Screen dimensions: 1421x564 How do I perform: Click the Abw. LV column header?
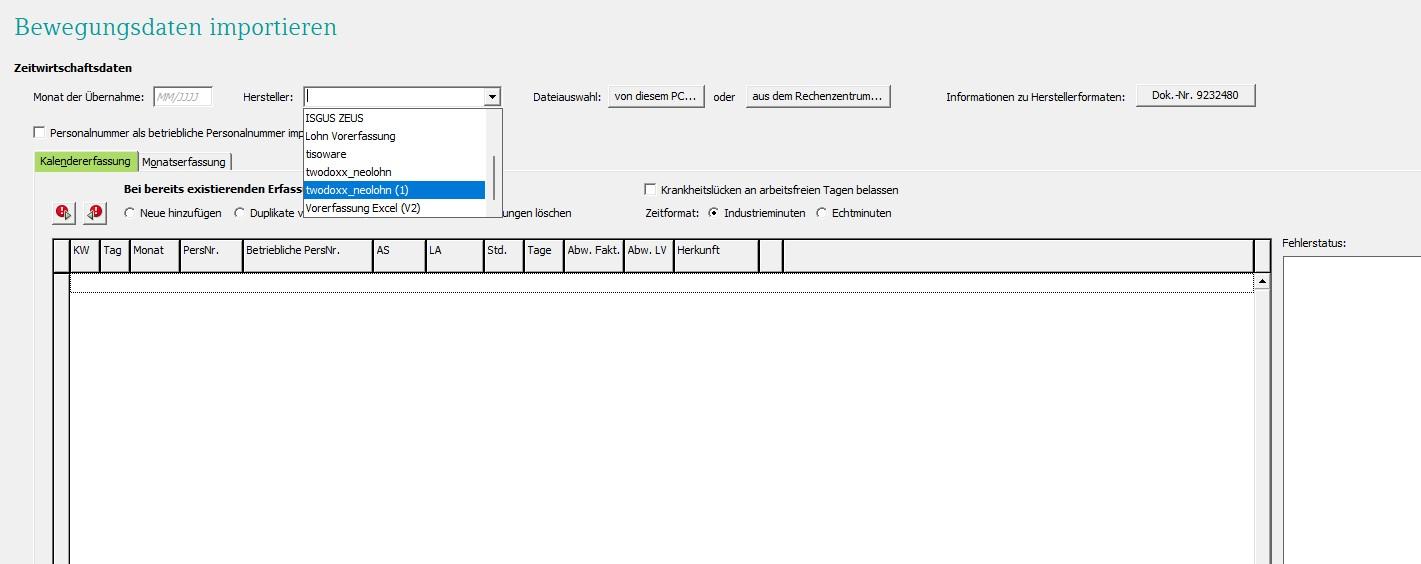pyautogui.click(x=649, y=255)
